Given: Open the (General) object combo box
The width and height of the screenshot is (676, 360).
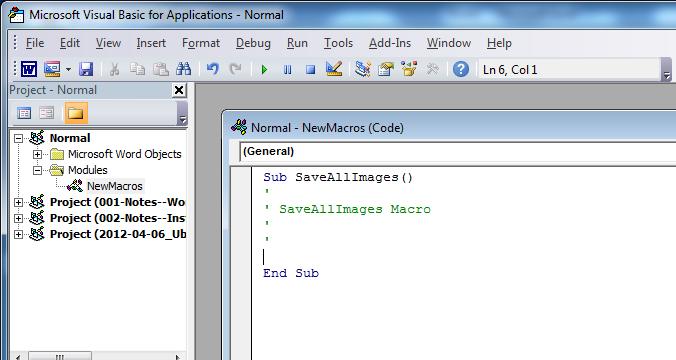Looking at the screenshot, I should (x=458, y=152).
